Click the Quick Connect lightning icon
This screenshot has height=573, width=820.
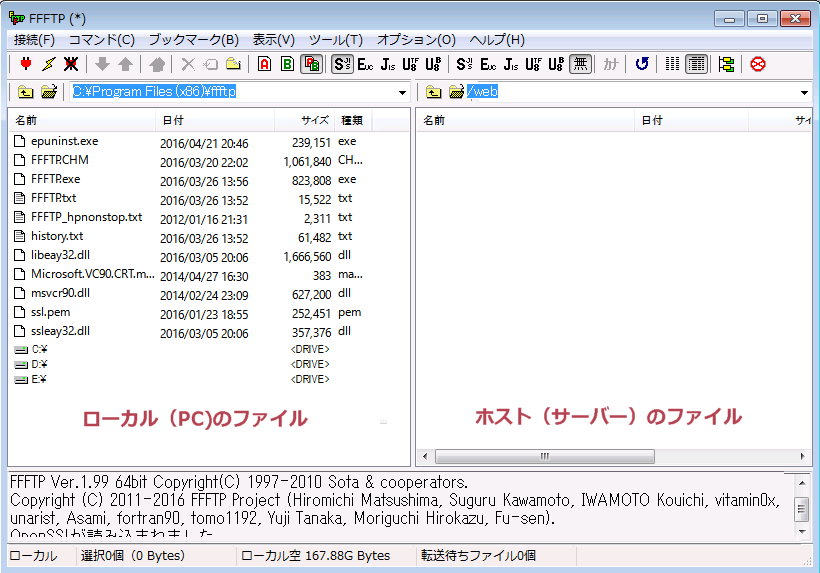(x=48, y=64)
